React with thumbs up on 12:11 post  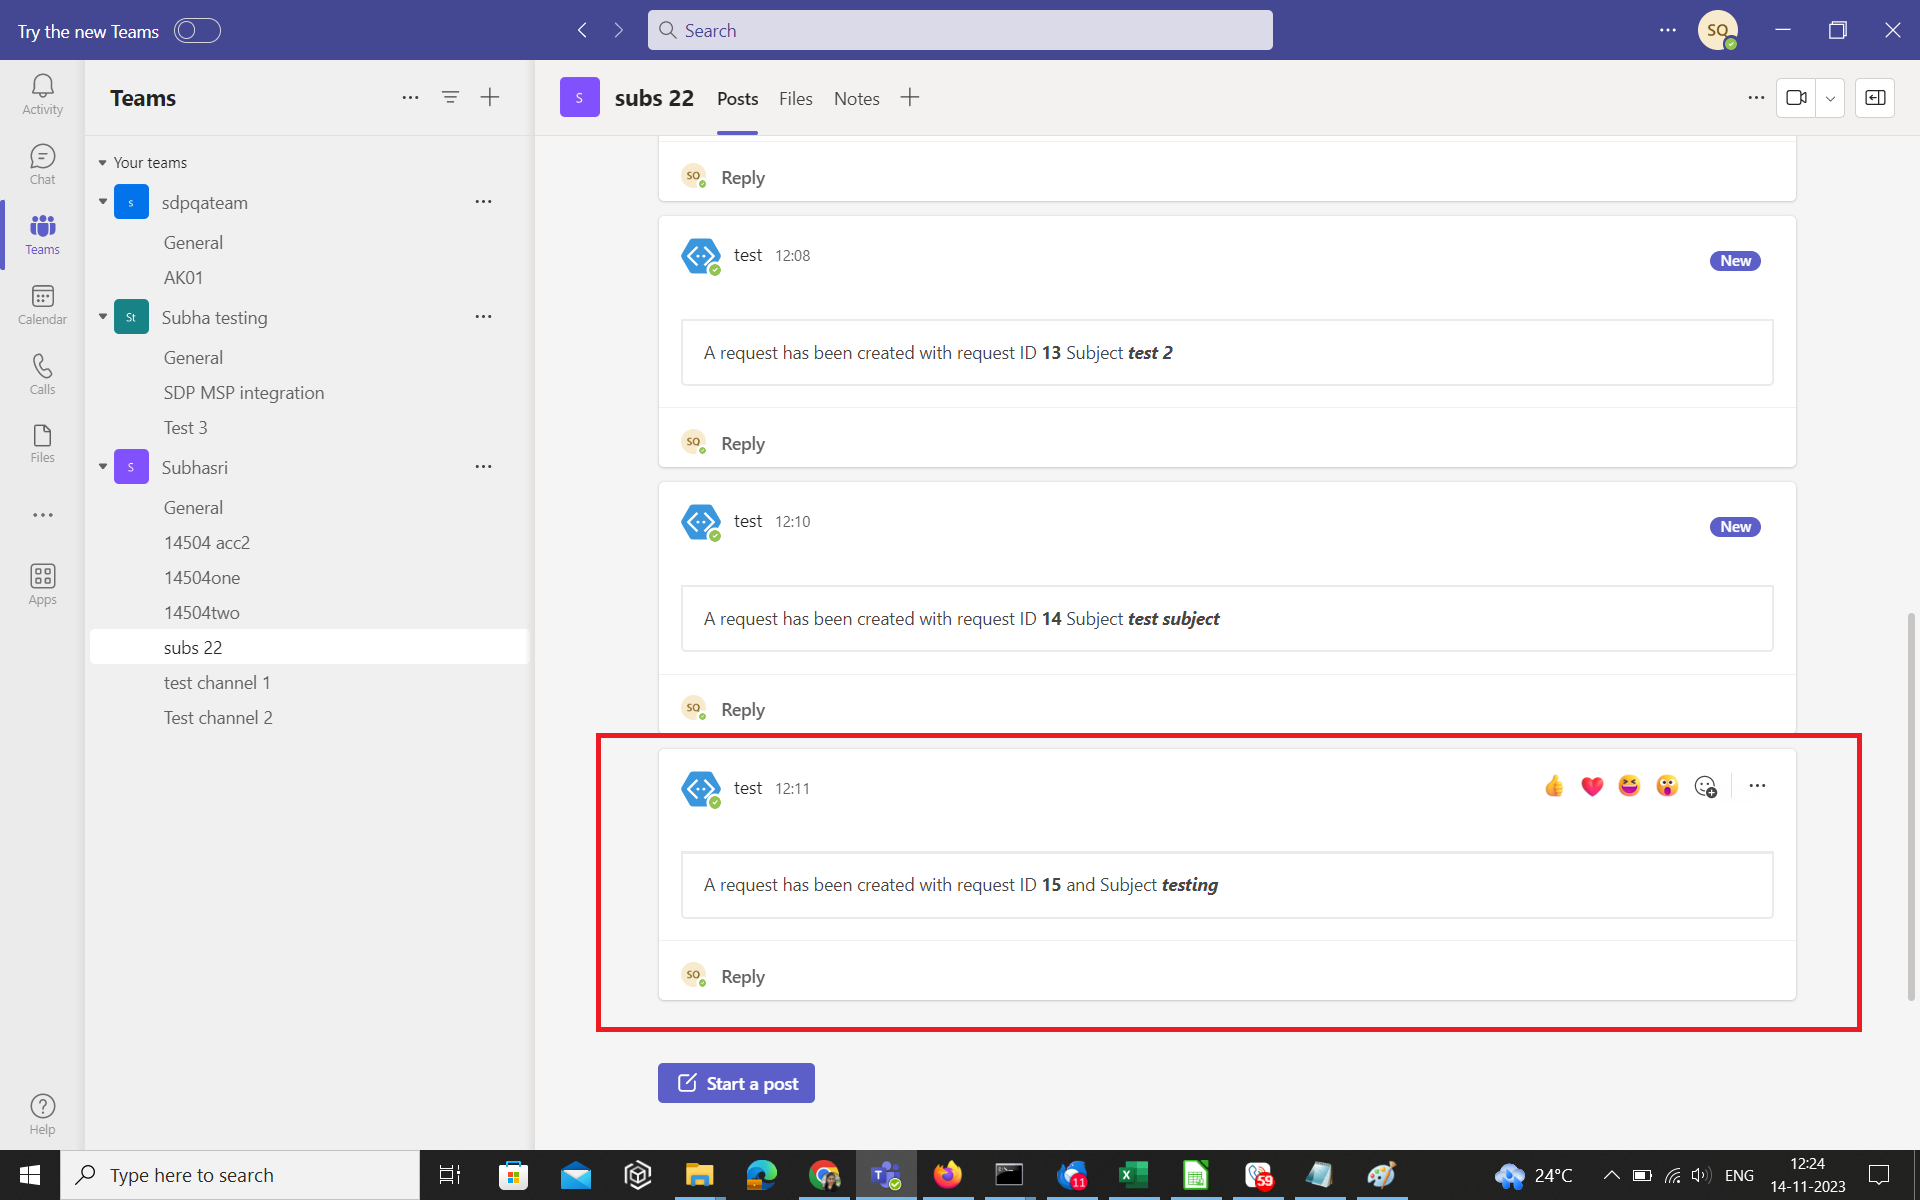tap(1554, 786)
